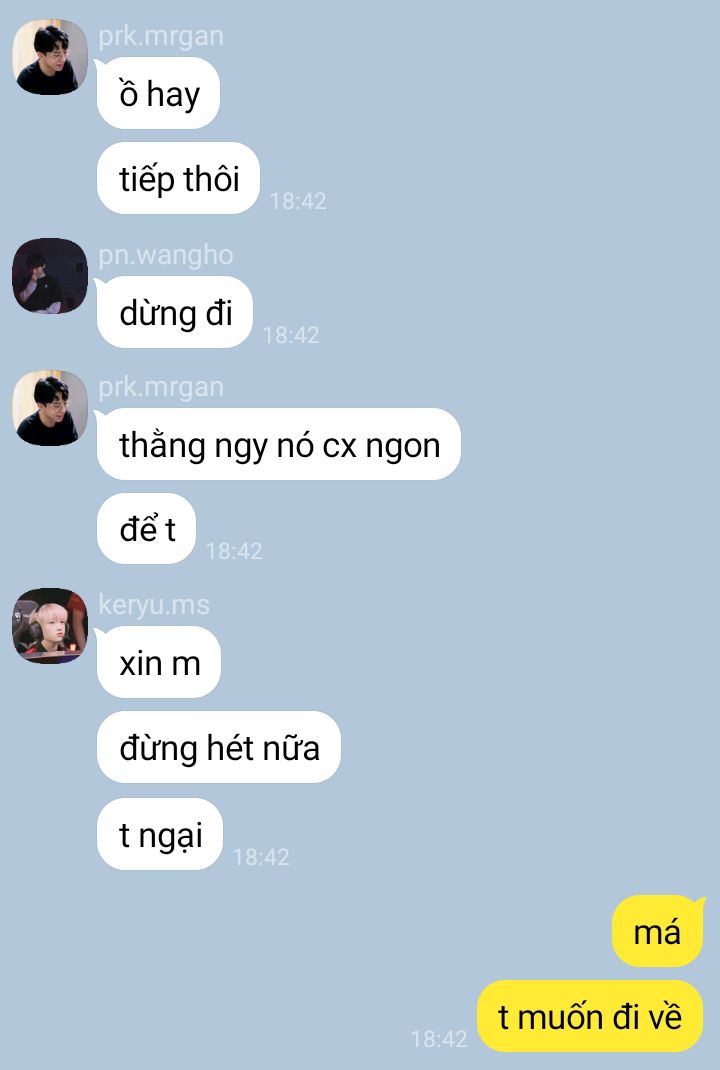Select the "ồ hay" message bubble
Viewport: 720px width, 1070px height.
click(x=158, y=93)
